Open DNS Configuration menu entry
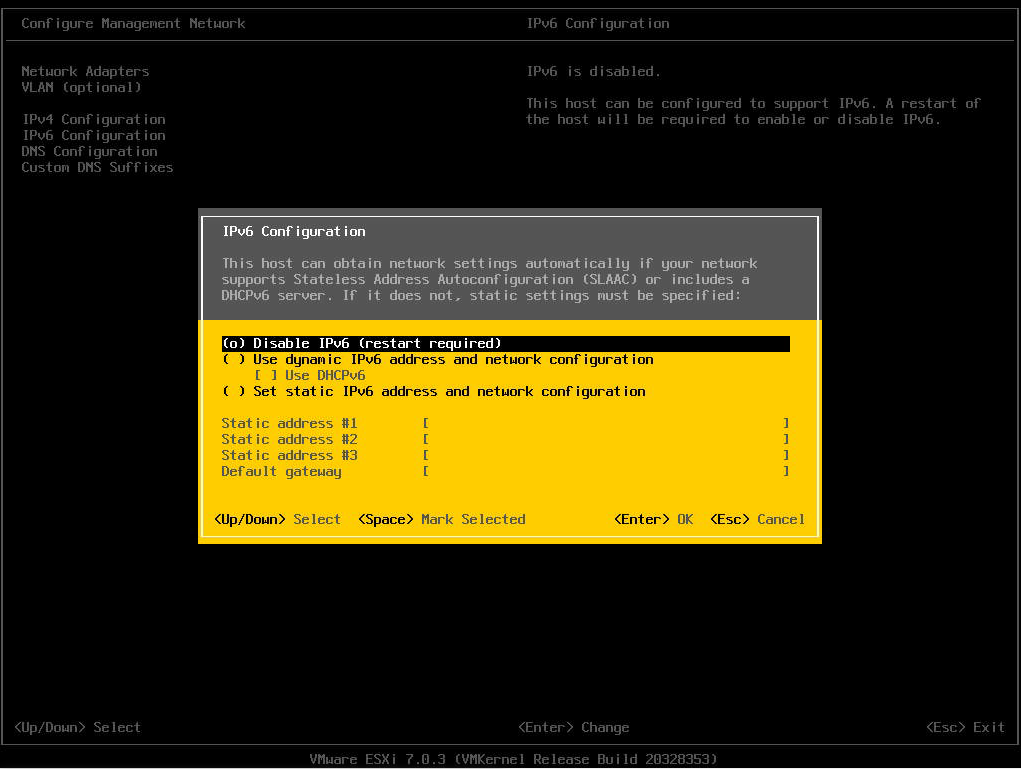The width and height of the screenshot is (1021, 769). (x=89, y=151)
